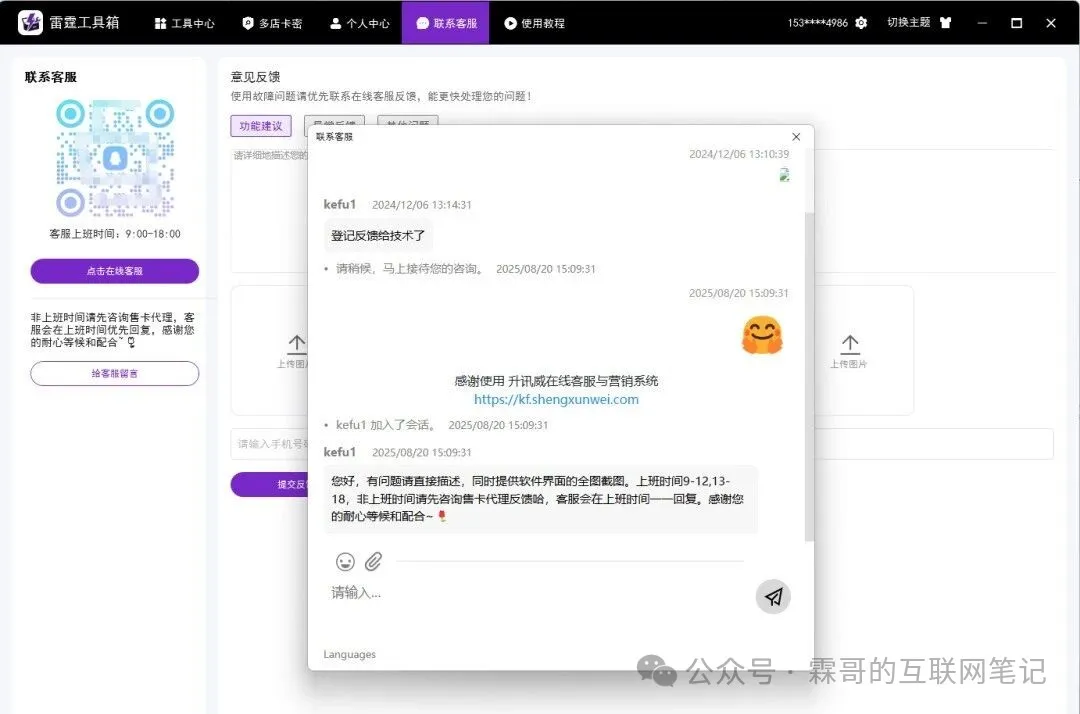Open the kf.shengxunwei.com link
The width and height of the screenshot is (1080, 714).
556,399
